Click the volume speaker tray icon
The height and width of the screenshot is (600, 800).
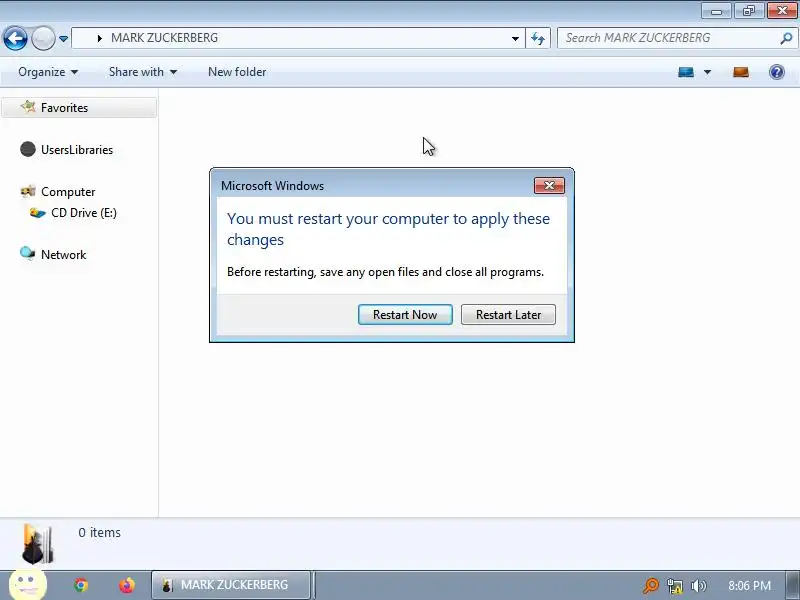(698, 586)
